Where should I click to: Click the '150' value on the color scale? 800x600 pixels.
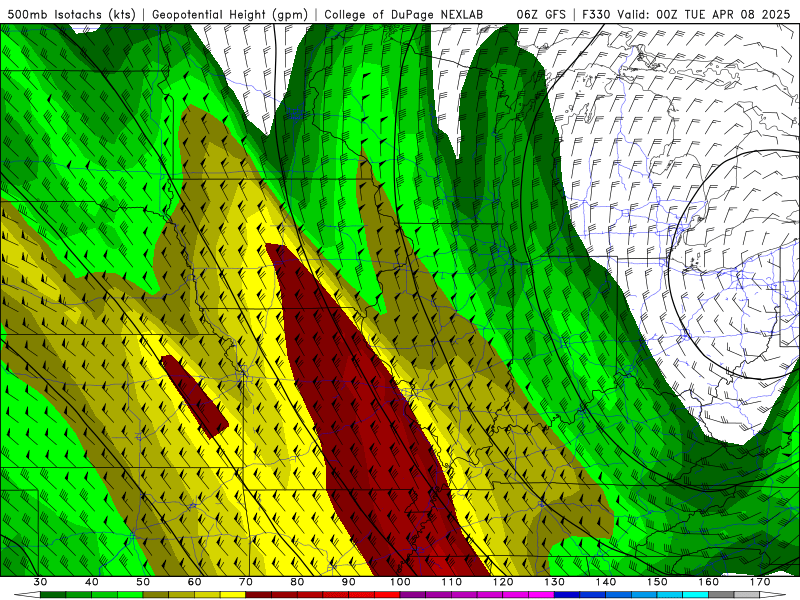[657, 582]
